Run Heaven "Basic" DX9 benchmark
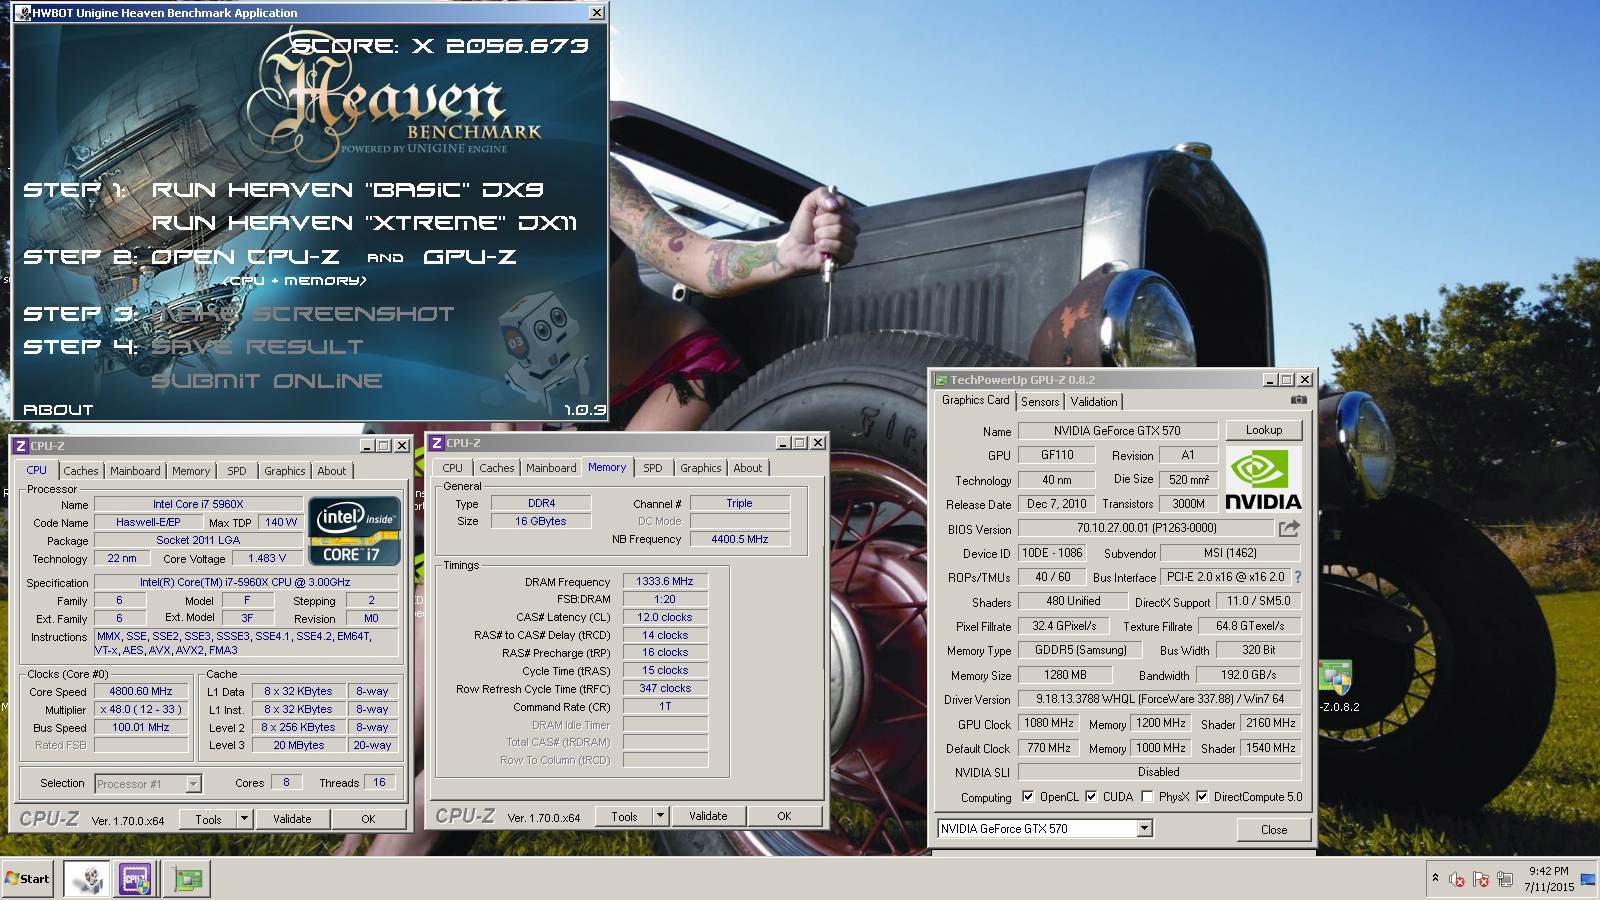The height and width of the screenshot is (900, 1600). tap(347, 190)
